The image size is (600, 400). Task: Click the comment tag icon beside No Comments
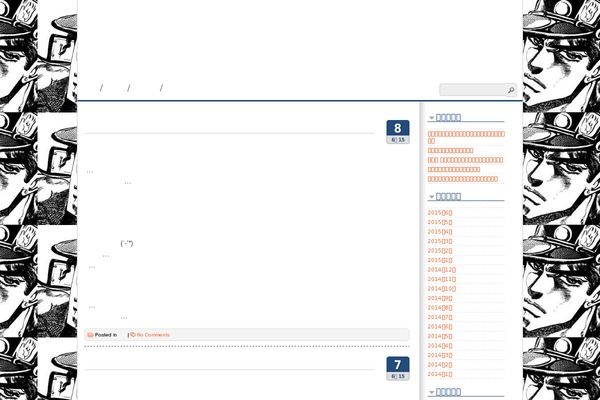click(x=133, y=335)
